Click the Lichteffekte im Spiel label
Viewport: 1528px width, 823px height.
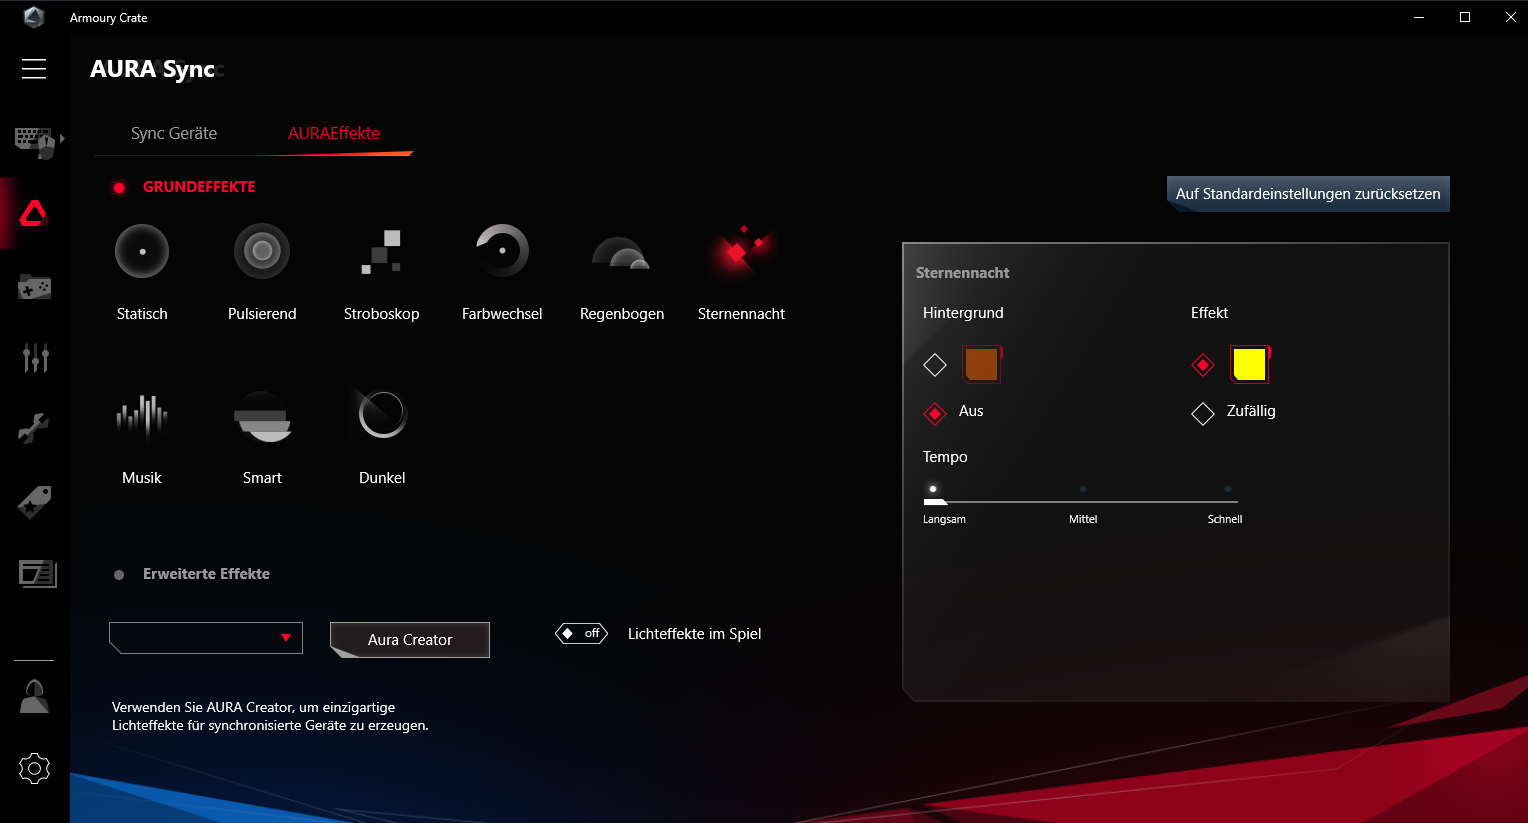coord(694,634)
